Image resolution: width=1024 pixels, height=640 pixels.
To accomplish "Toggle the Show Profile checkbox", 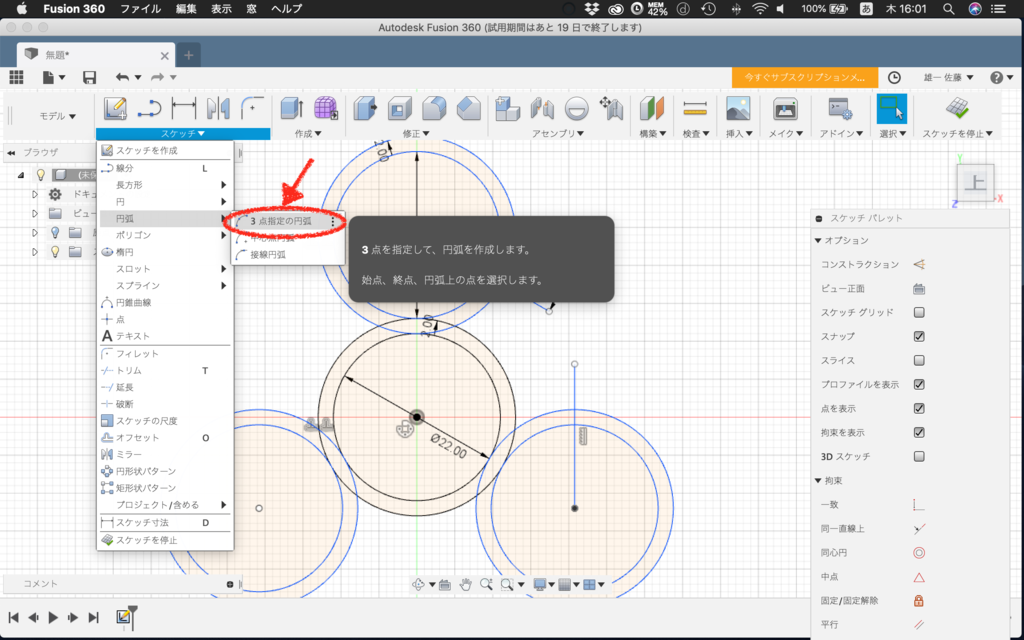I will click(x=919, y=385).
